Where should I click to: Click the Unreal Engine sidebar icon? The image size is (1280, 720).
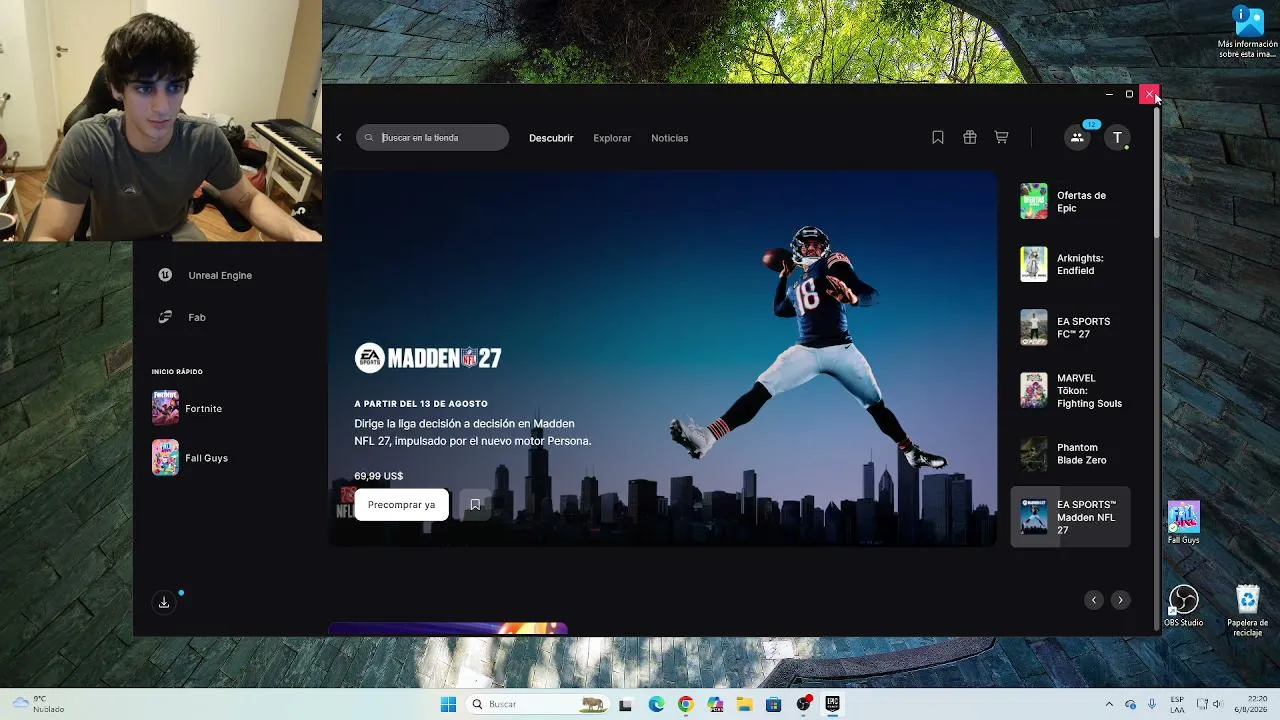165,275
